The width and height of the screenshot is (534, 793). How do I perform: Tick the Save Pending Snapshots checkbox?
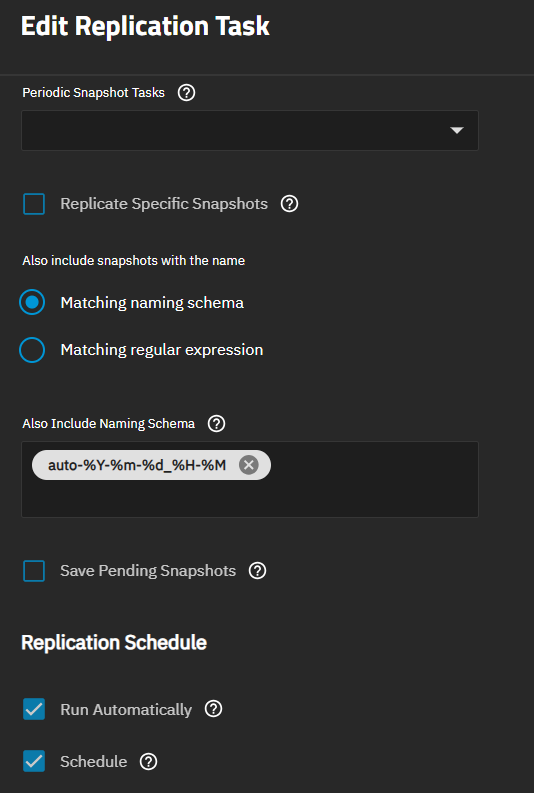point(34,571)
